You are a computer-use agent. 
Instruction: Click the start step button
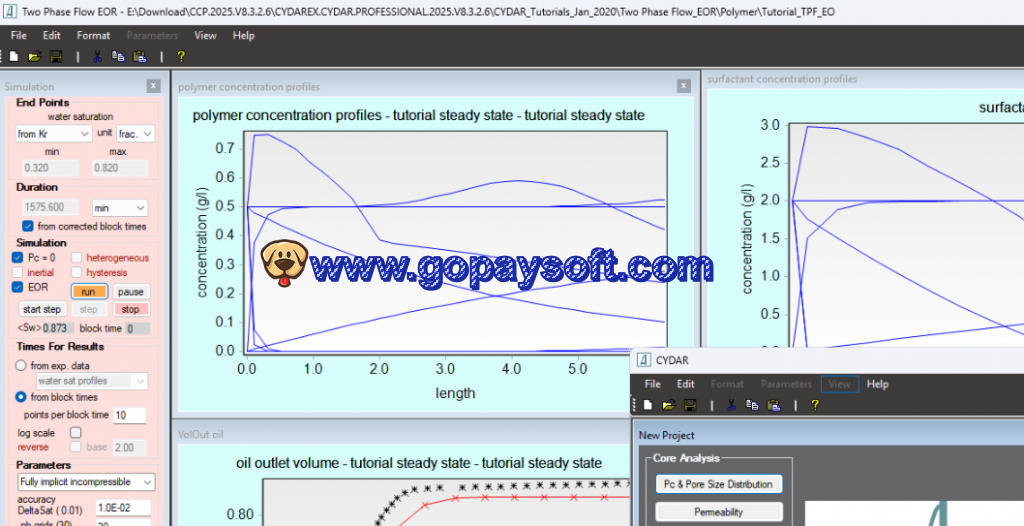[x=42, y=309]
